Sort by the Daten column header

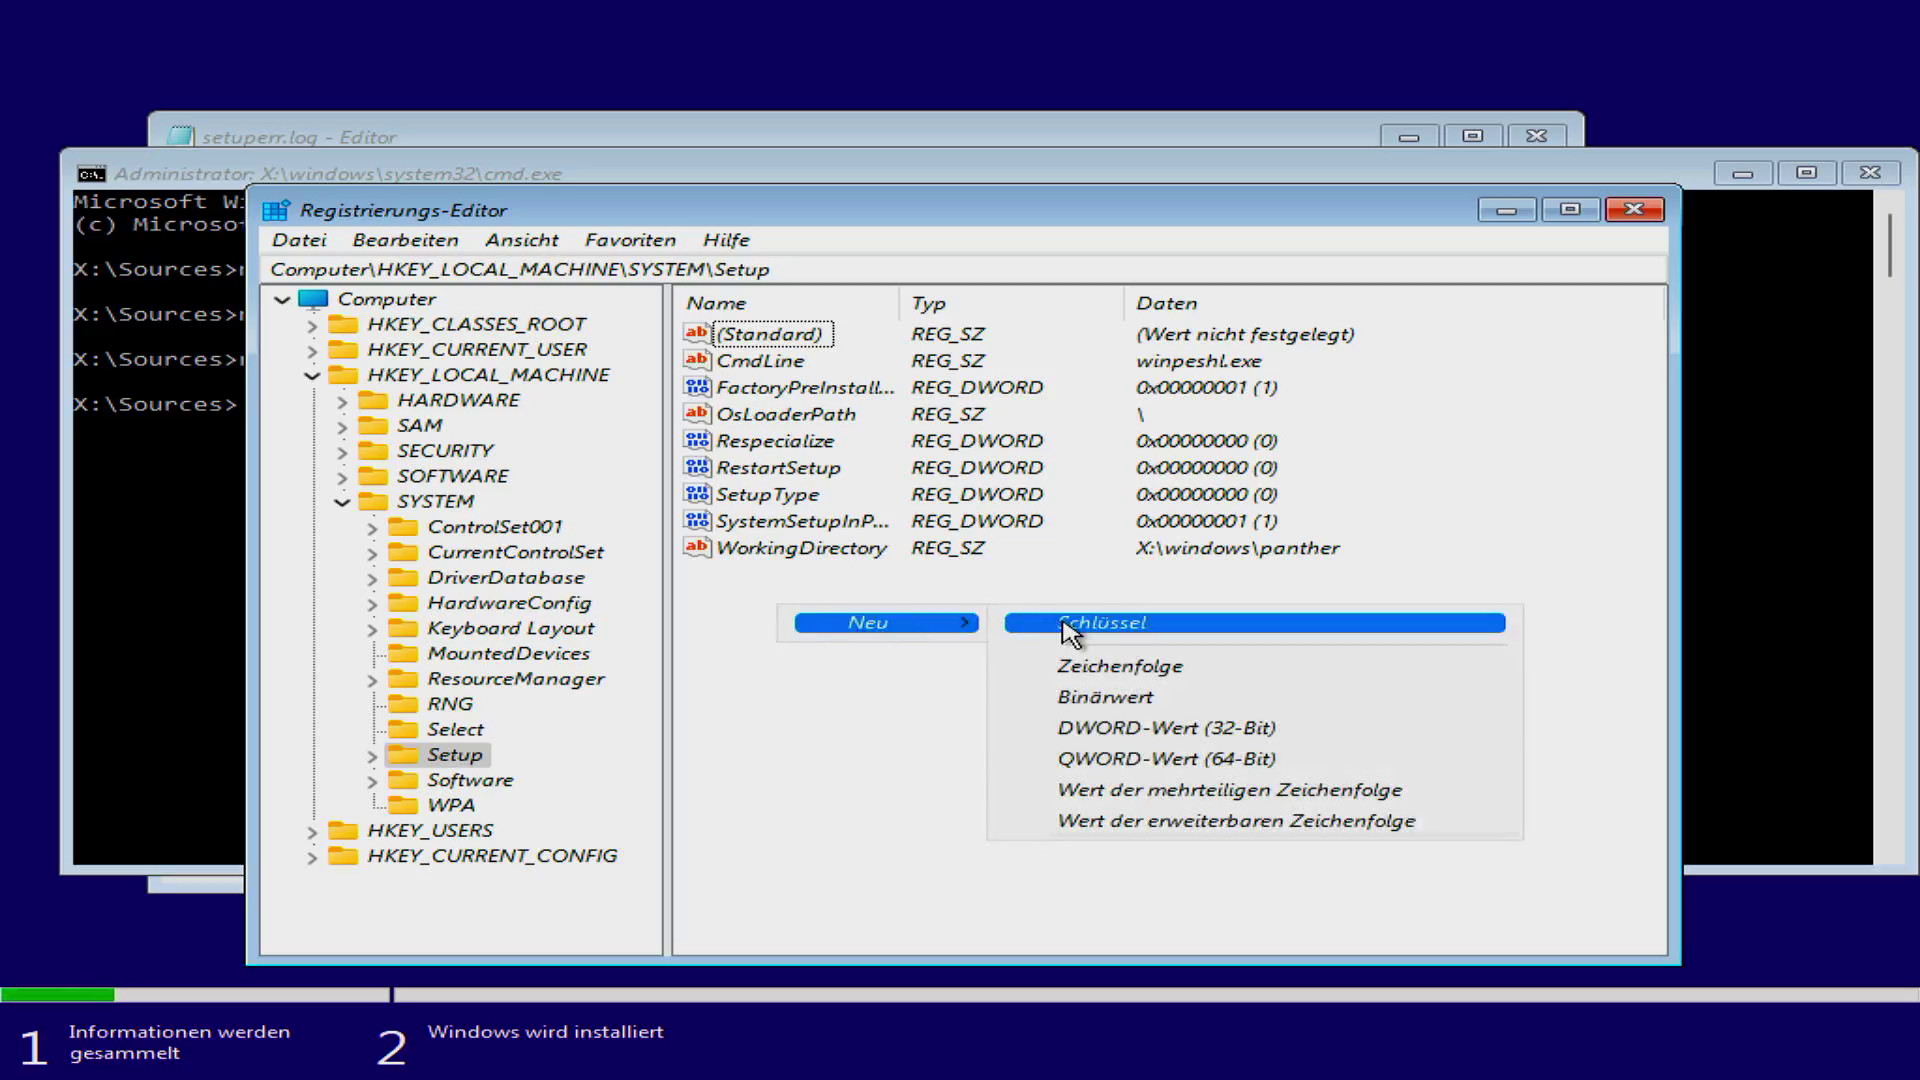click(1394, 303)
